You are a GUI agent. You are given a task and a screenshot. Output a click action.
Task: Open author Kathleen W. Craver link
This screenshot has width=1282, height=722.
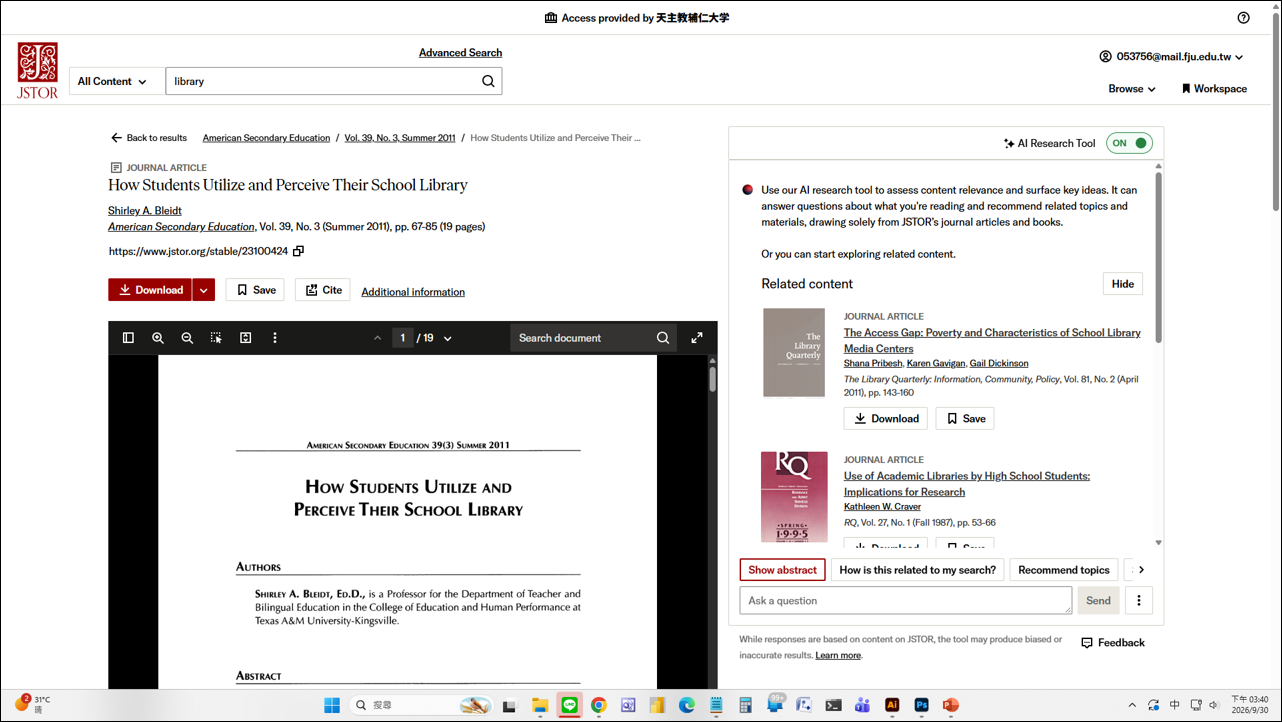(882, 507)
